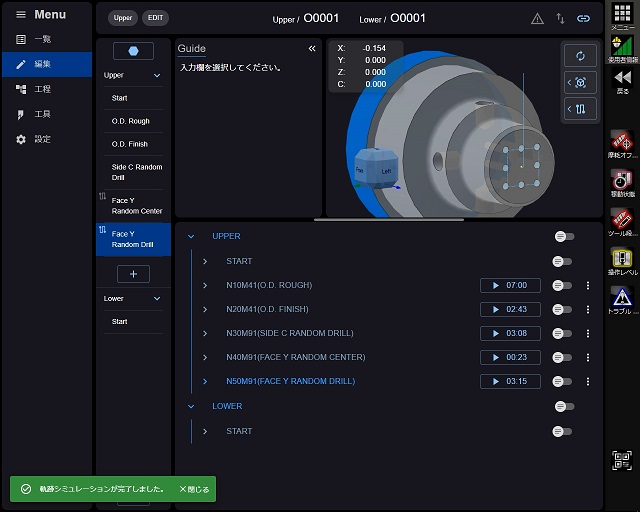The height and width of the screenshot is (512, 640).
Task: Play the FACE Y RANDOM CENTER simulation 00:23
Action: 510,357
